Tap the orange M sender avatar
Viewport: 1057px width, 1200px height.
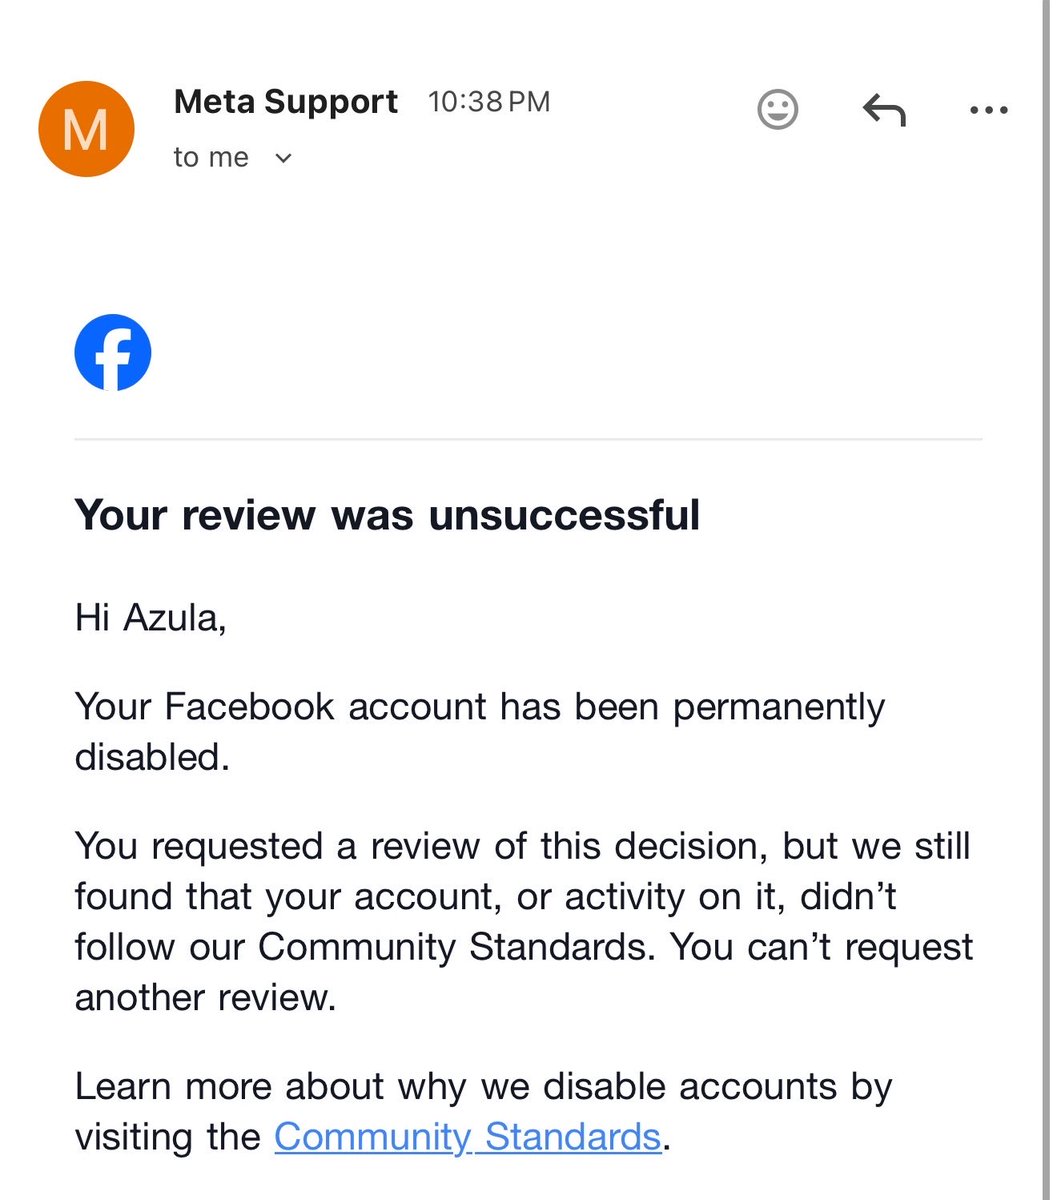pos(85,129)
